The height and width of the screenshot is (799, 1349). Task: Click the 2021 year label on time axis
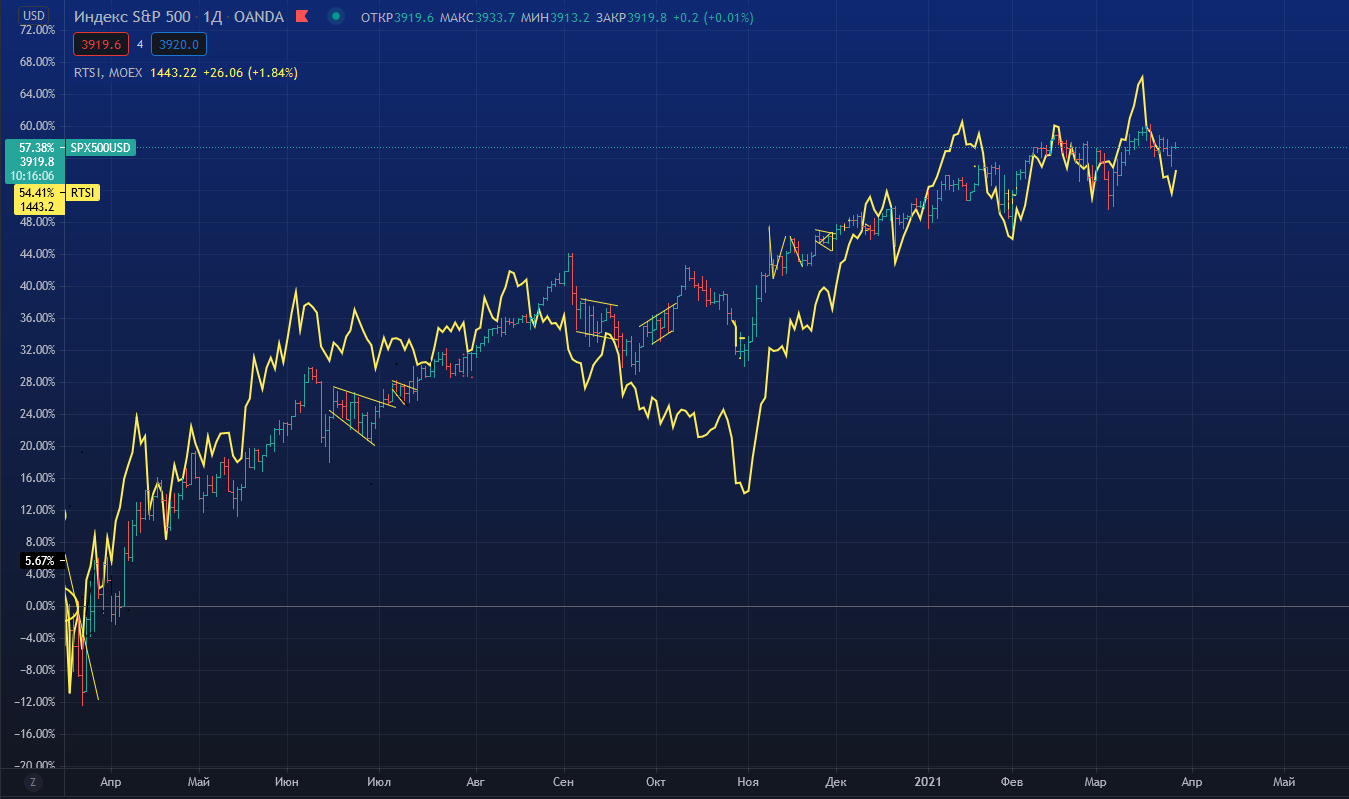(x=928, y=781)
